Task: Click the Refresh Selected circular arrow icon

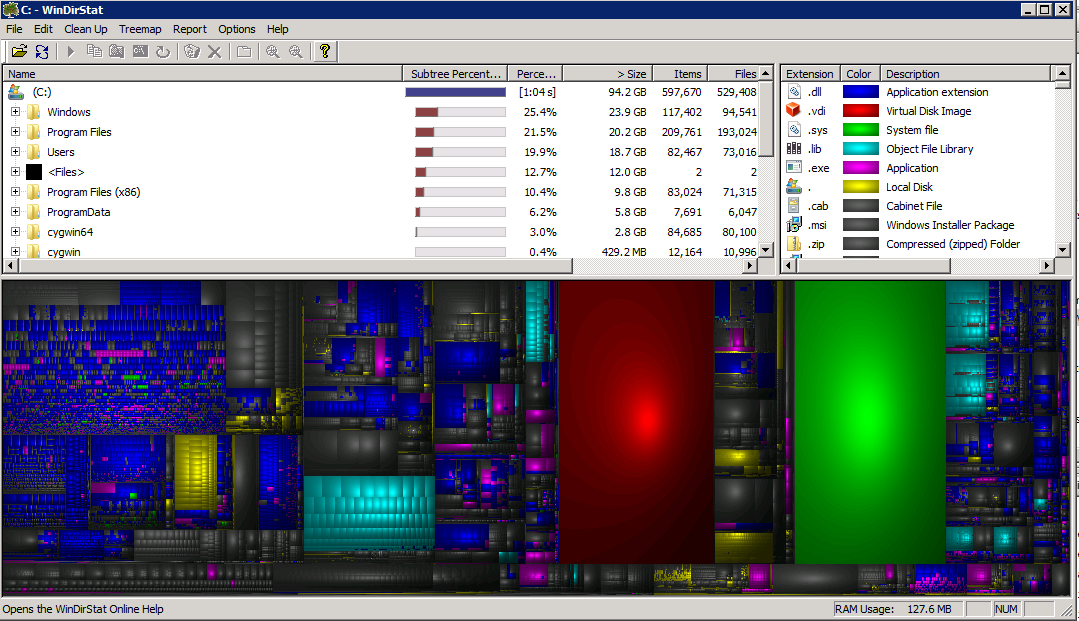Action: click(162, 51)
